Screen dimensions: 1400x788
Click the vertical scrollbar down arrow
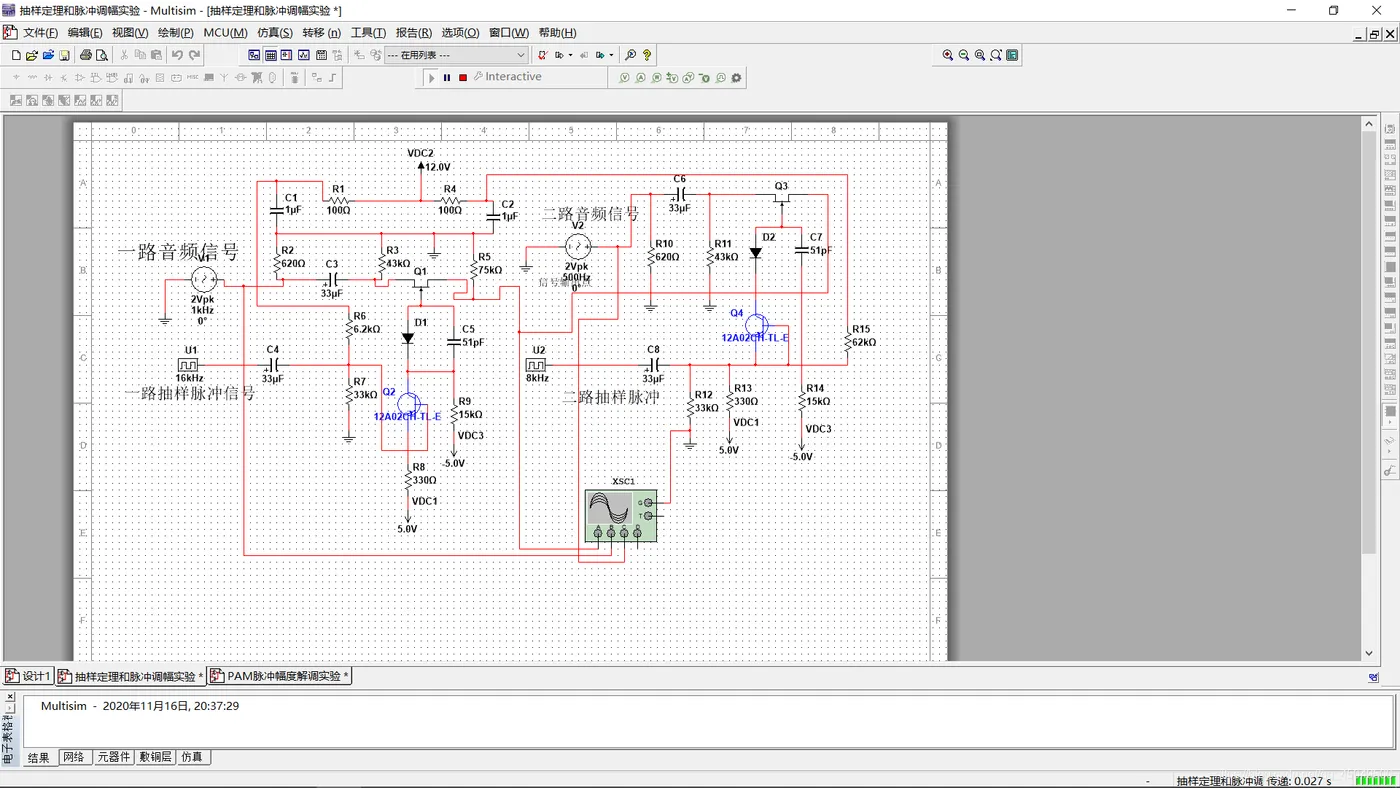[1369, 653]
